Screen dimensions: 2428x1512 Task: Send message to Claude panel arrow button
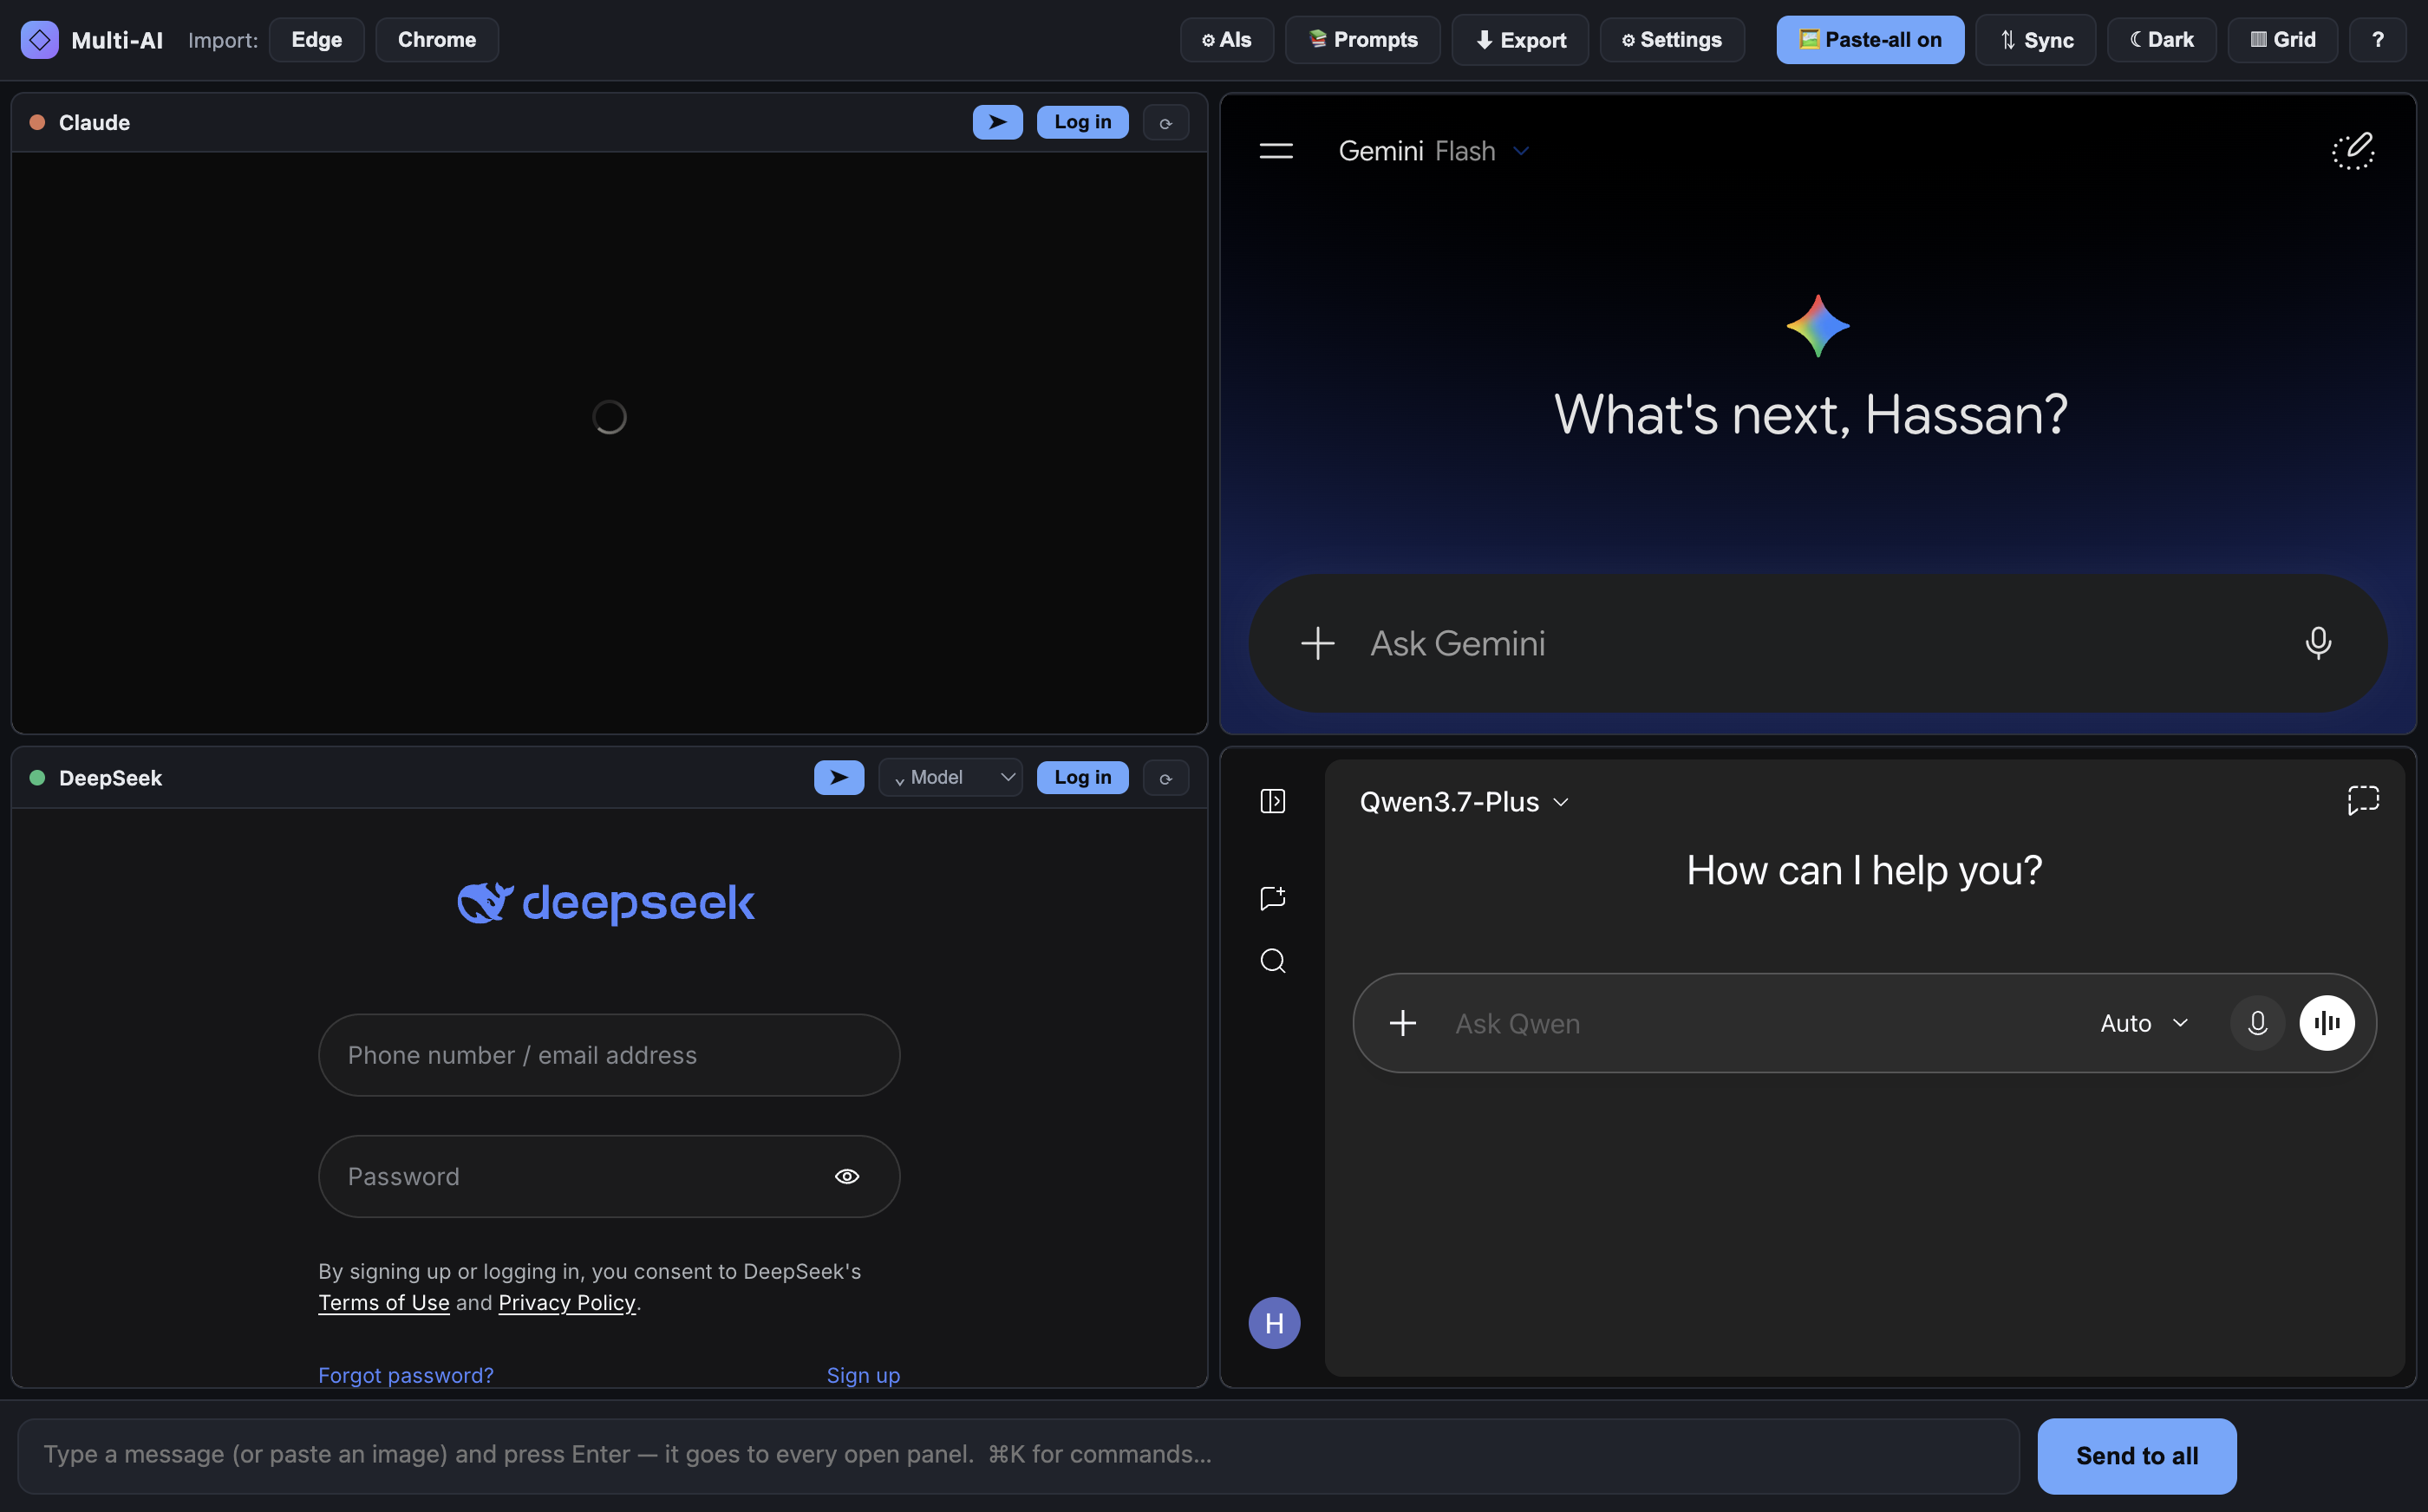[997, 122]
